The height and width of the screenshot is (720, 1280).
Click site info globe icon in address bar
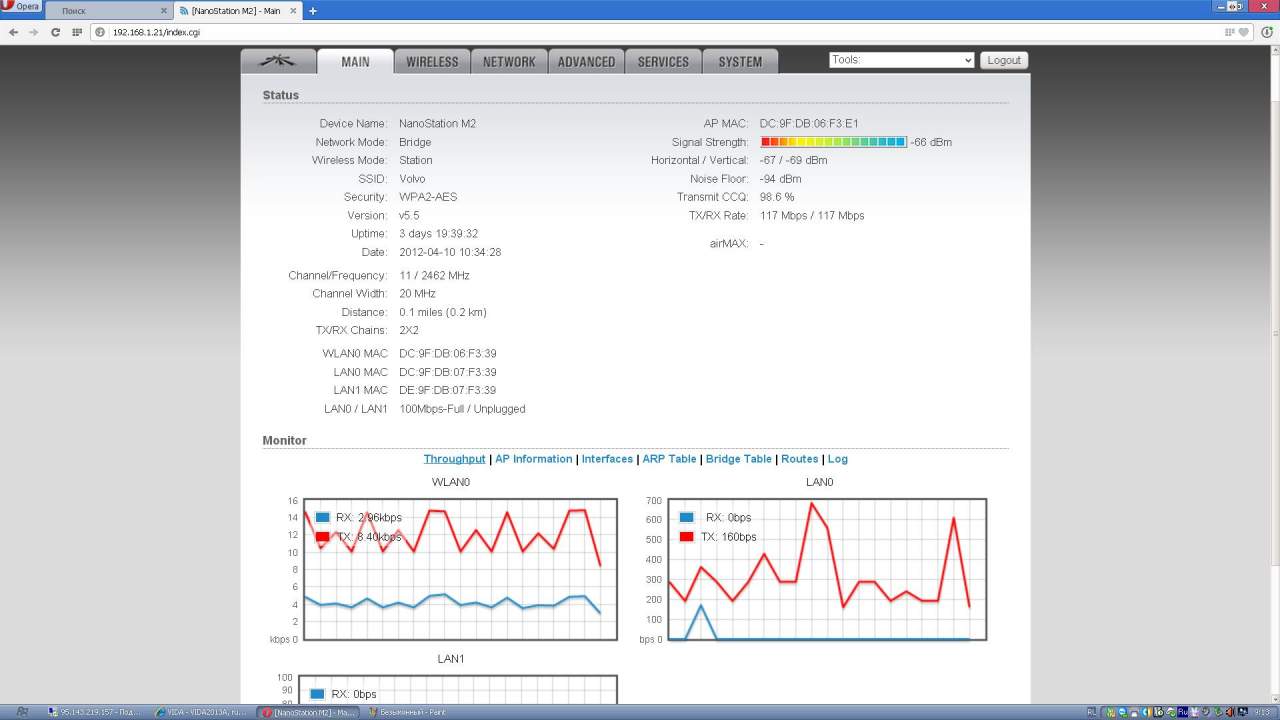(x=101, y=32)
